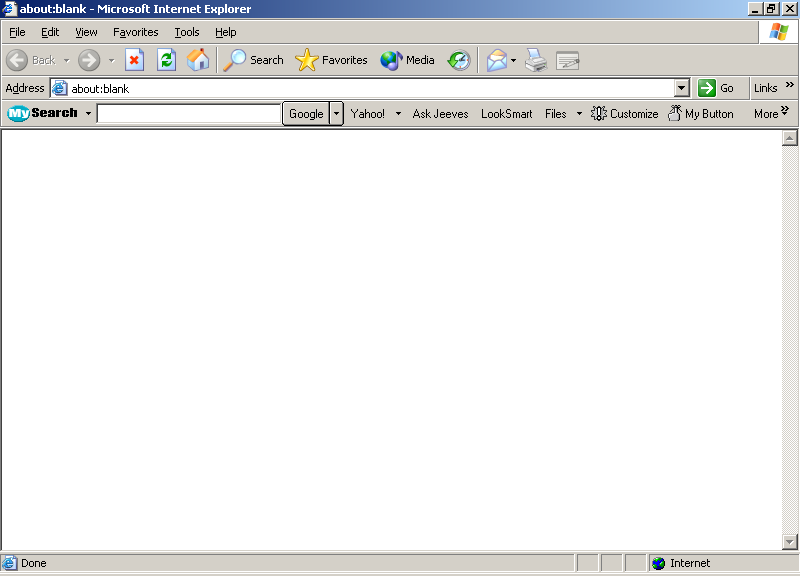Open the Forward history dropdown arrow

[x=111, y=60]
